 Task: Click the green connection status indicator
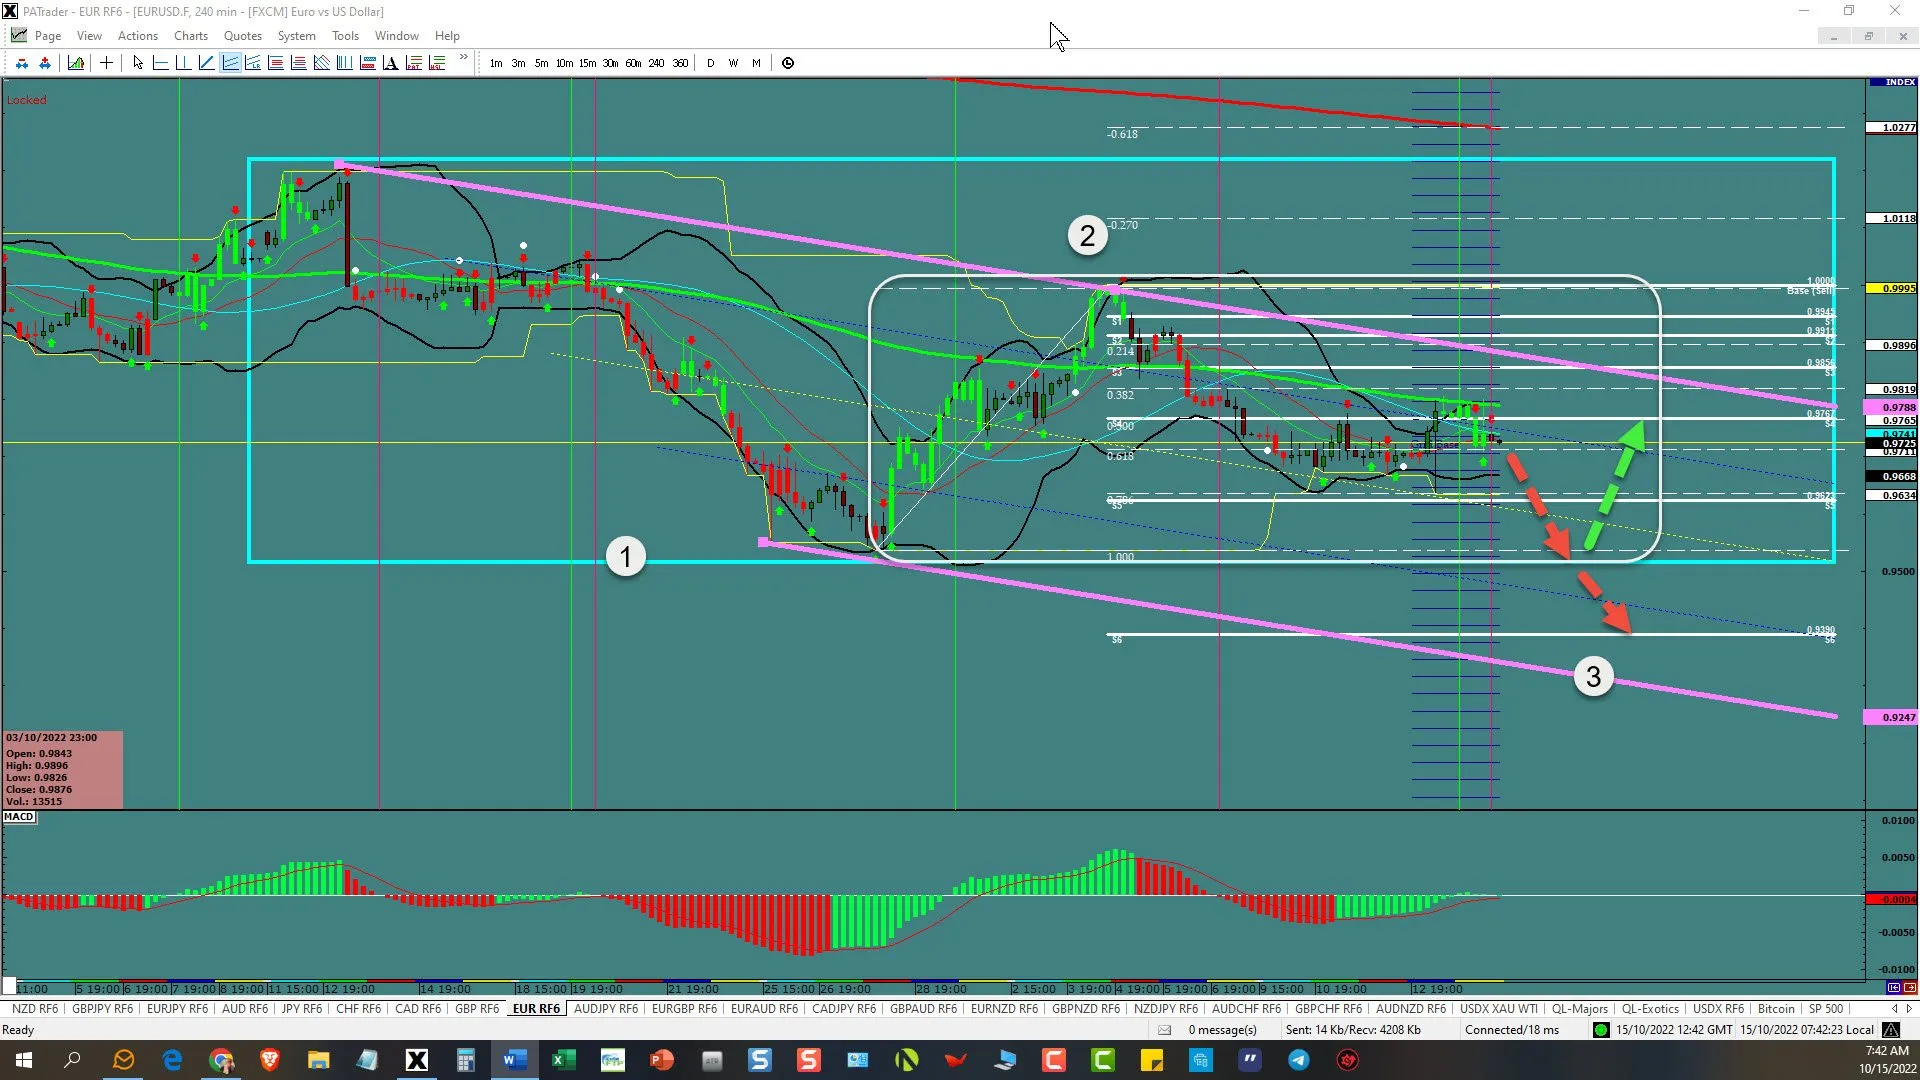pos(1601,1030)
